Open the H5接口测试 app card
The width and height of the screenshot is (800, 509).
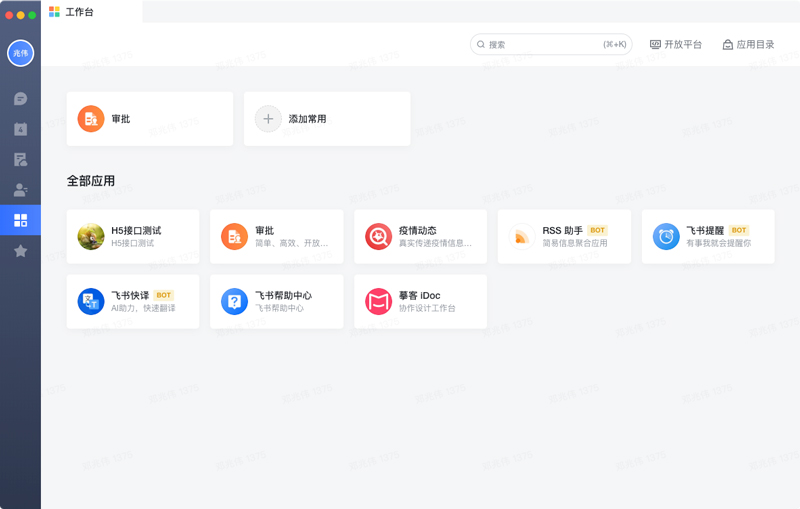(x=133, y=237)
